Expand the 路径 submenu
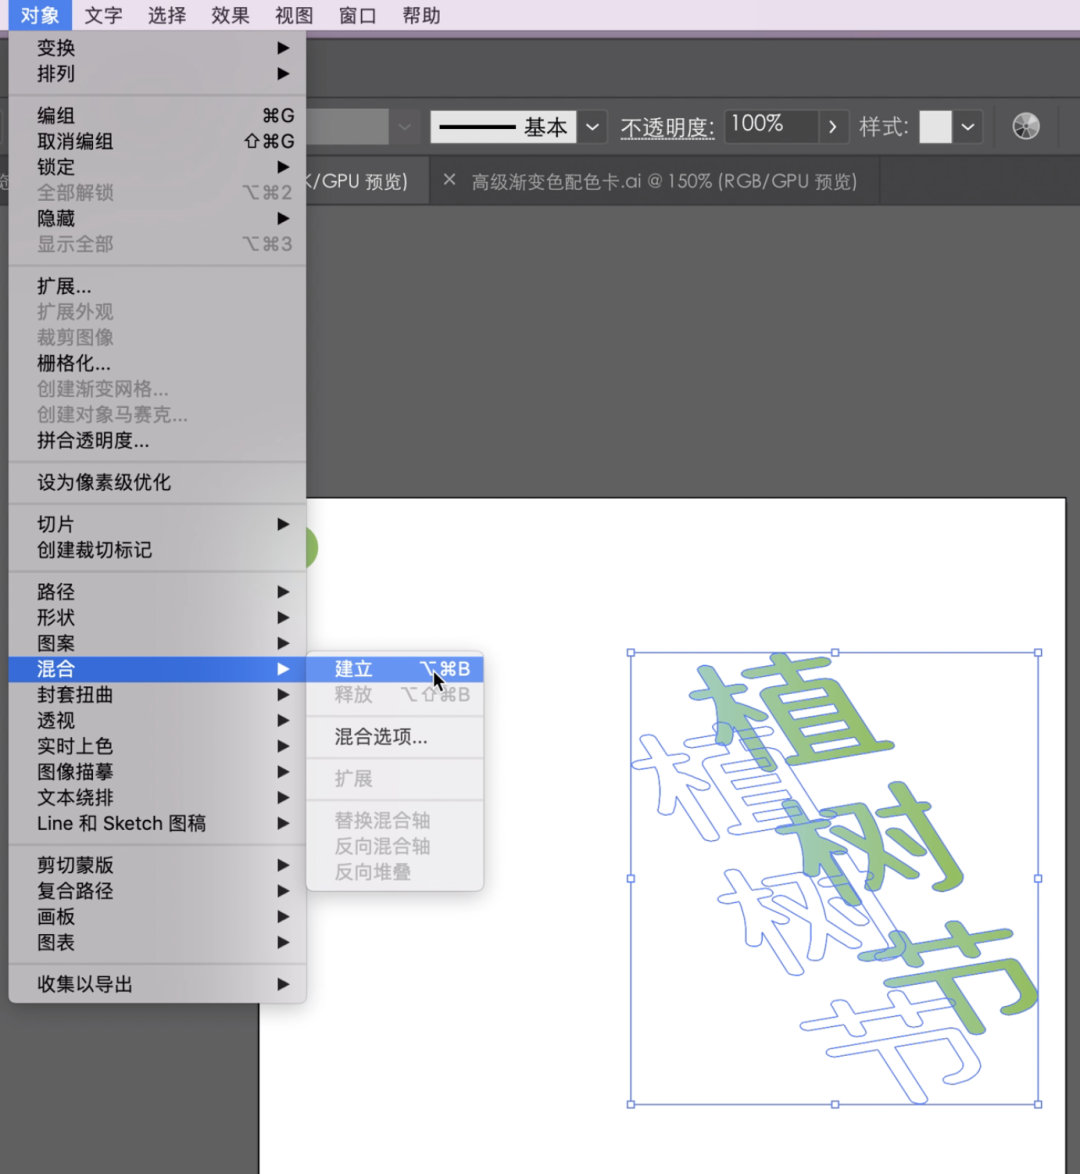The image size is (1080, 1174). pos(57,592)
